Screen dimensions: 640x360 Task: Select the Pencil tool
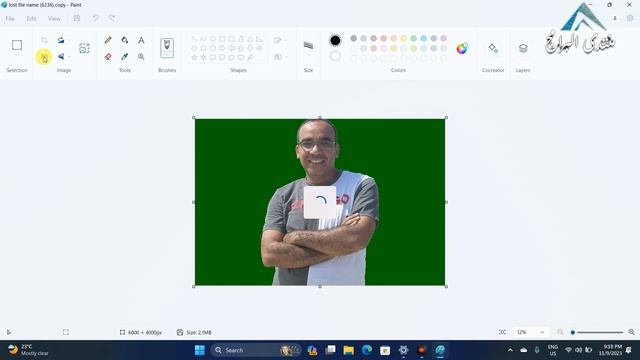[108, 40]
